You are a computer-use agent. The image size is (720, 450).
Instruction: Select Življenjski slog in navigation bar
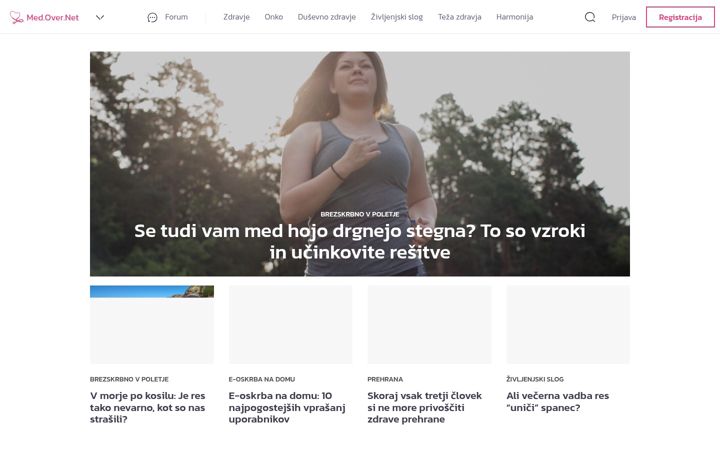[397, 17]
